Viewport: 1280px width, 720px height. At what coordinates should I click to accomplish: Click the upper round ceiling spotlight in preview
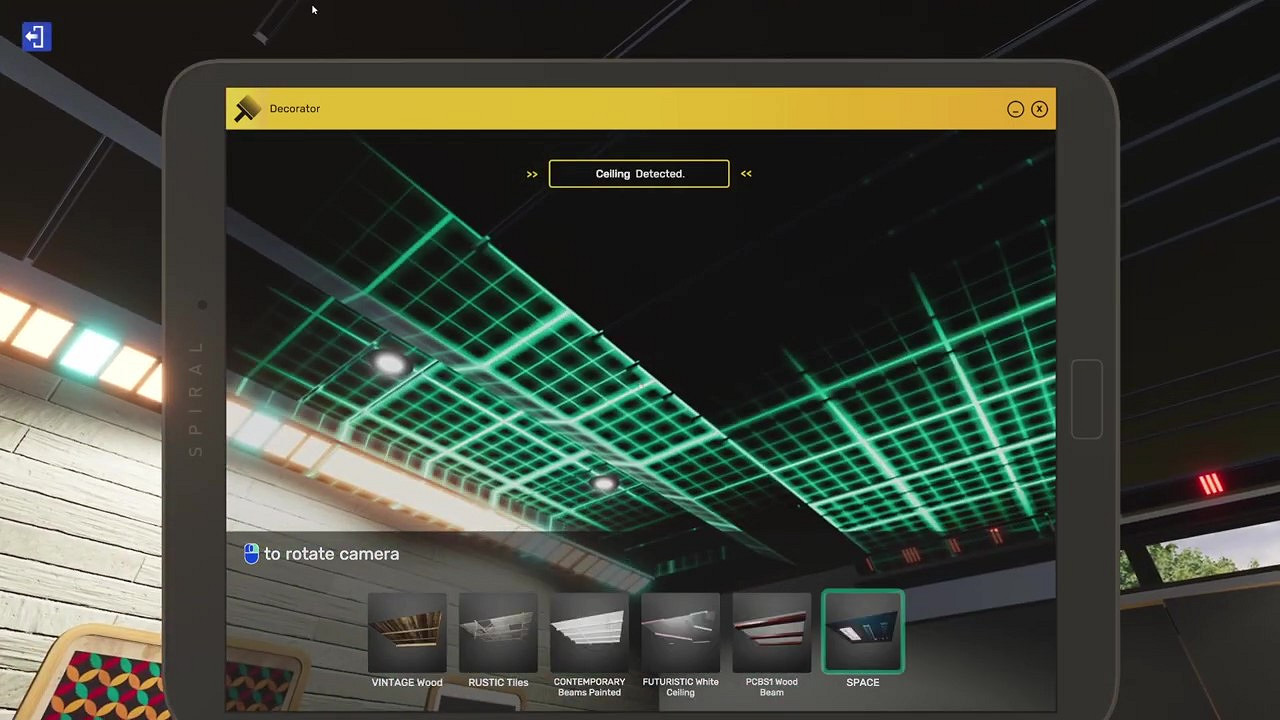(389, 364)
